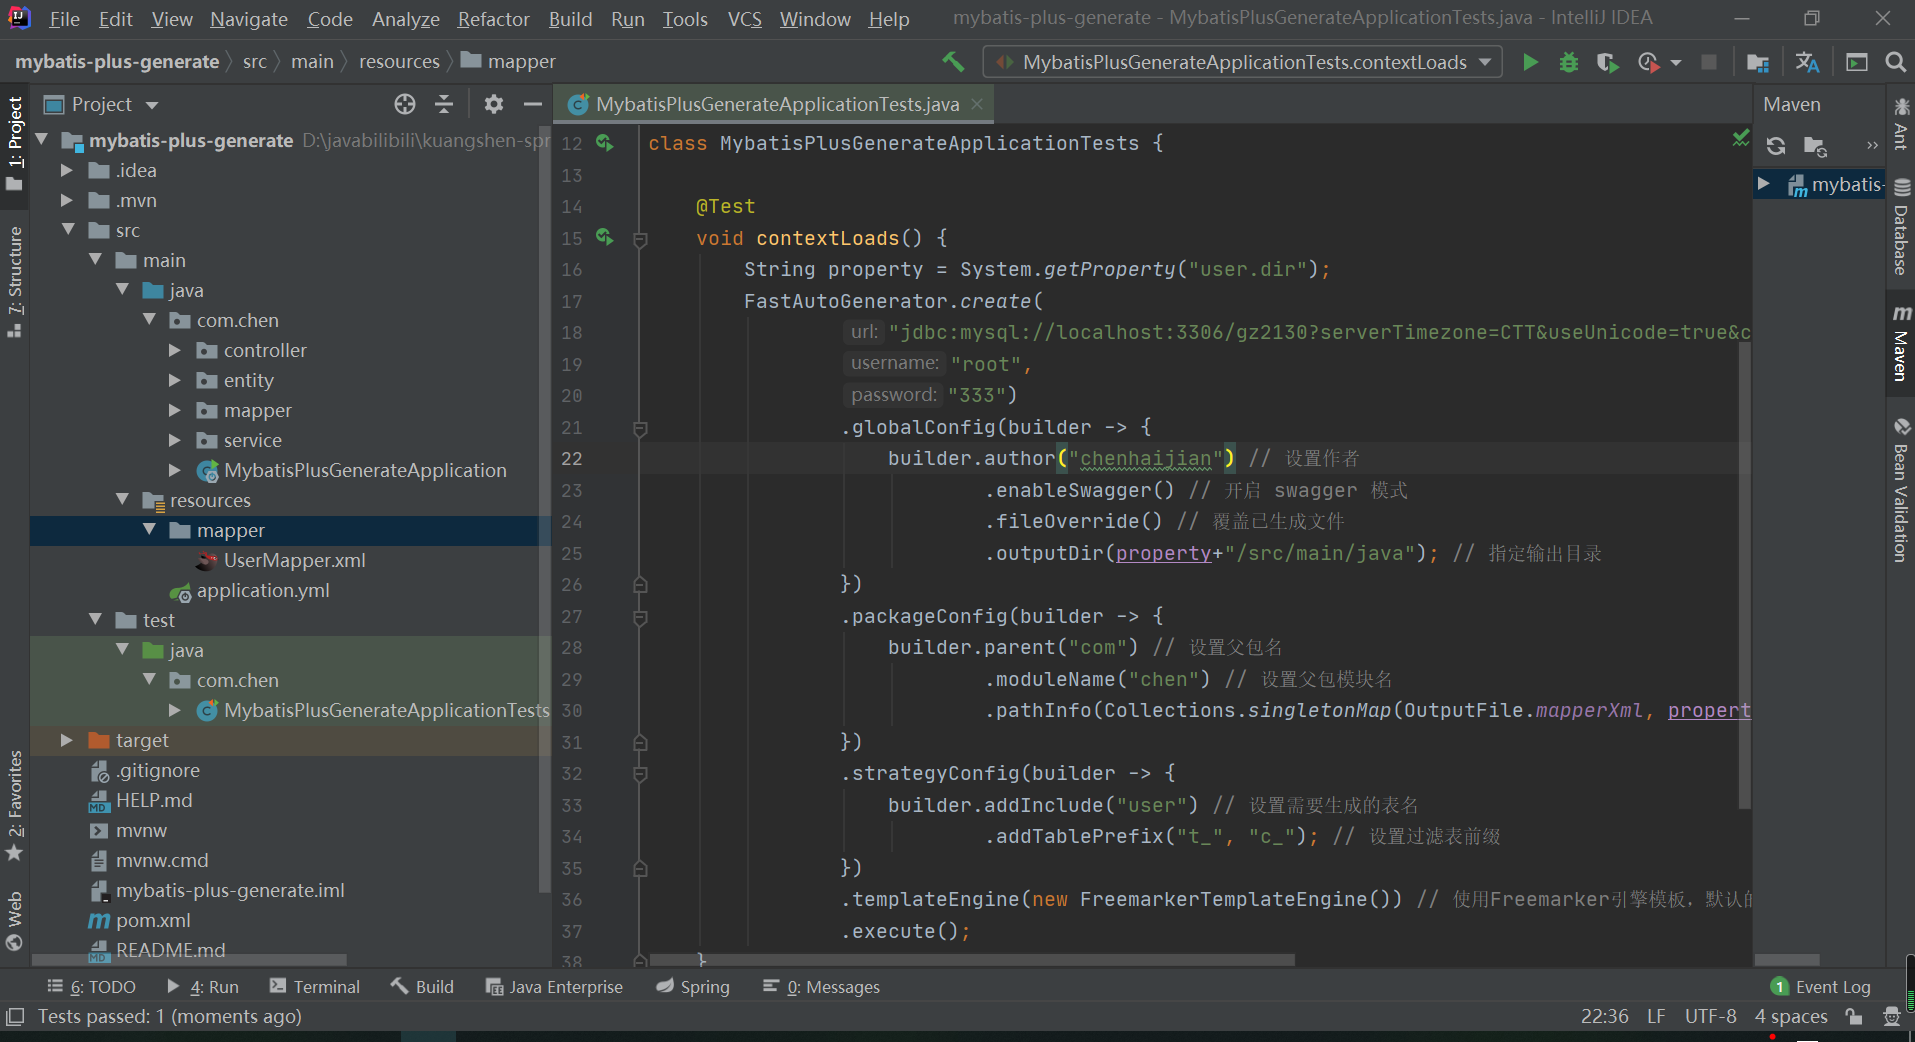This screenshot has width=1915, height=1042.
Task: Open the 0: Messages tool window
Action: coord(821,986)
